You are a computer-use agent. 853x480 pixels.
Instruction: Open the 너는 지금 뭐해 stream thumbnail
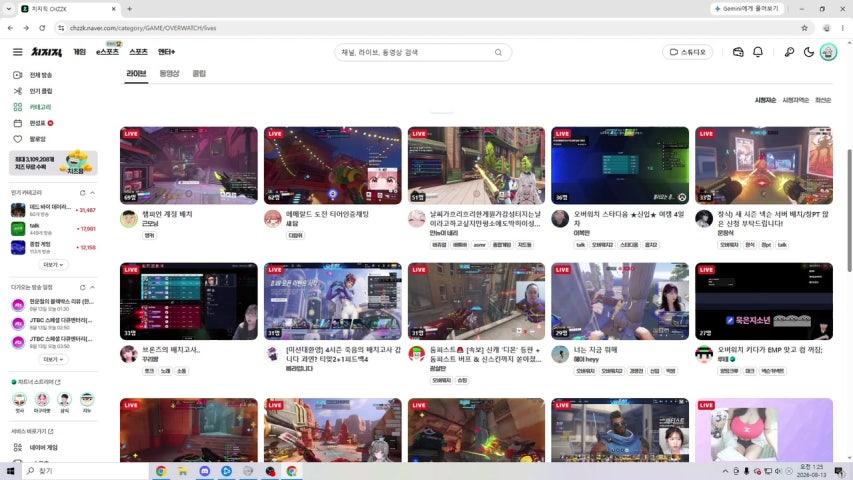[620, 301]
